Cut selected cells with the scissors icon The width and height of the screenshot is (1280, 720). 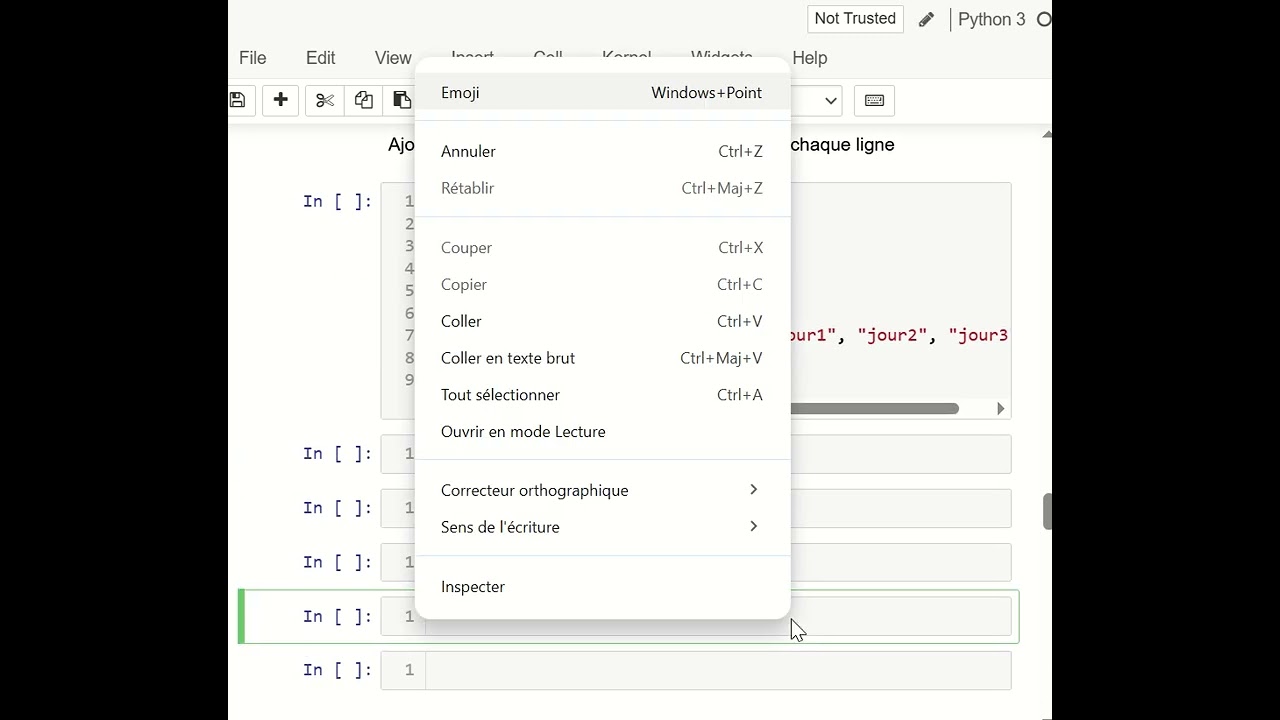coord(325,100)
